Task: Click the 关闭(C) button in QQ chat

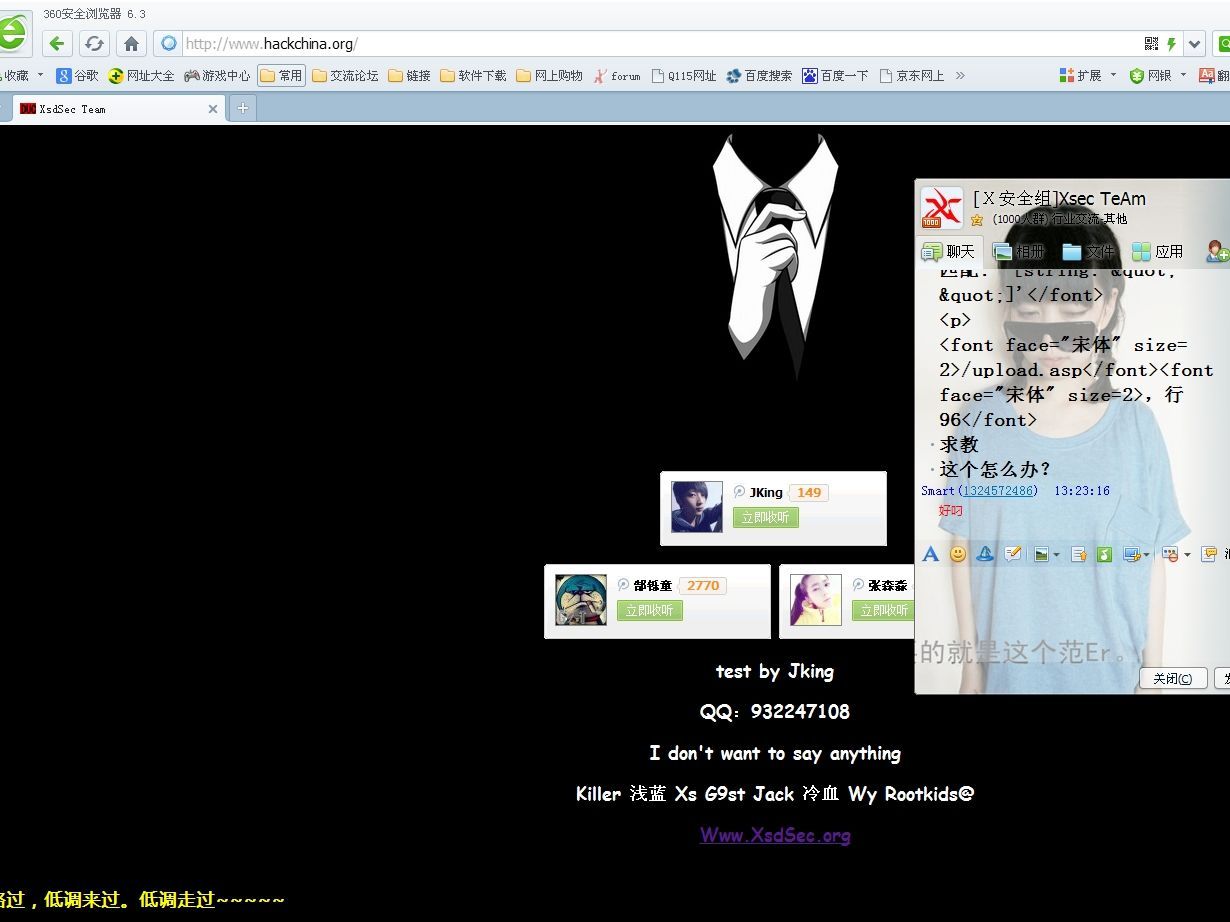Action: tap(1173, 678)
